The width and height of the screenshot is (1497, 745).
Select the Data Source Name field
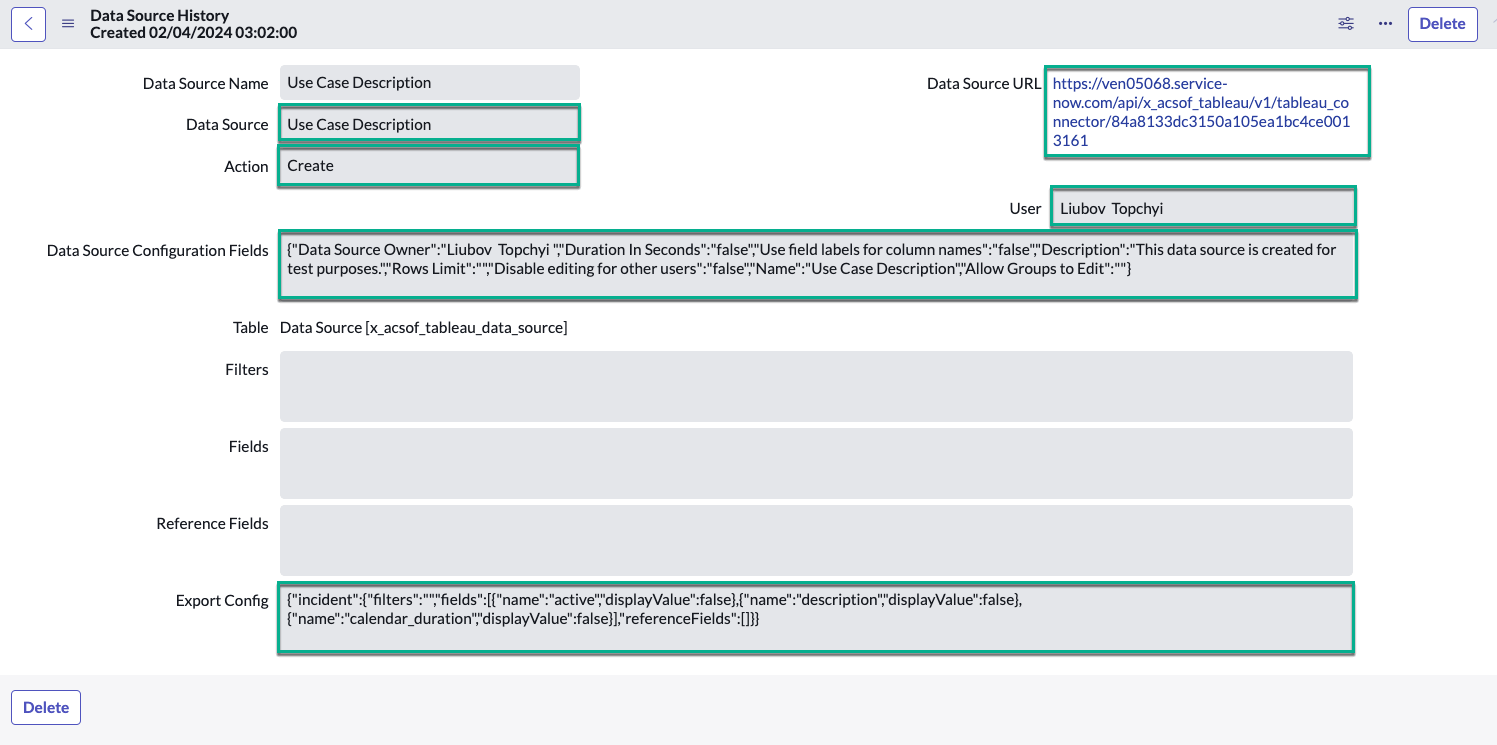pos(429,82)
